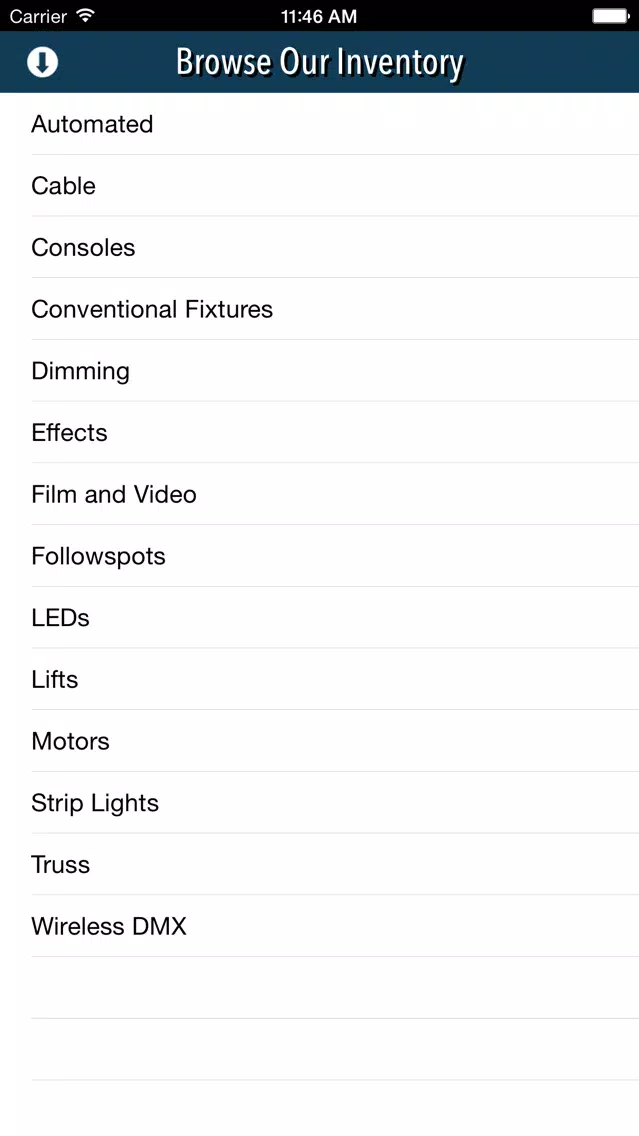
Task: Select the Lifts row
Action: point(320,679)
